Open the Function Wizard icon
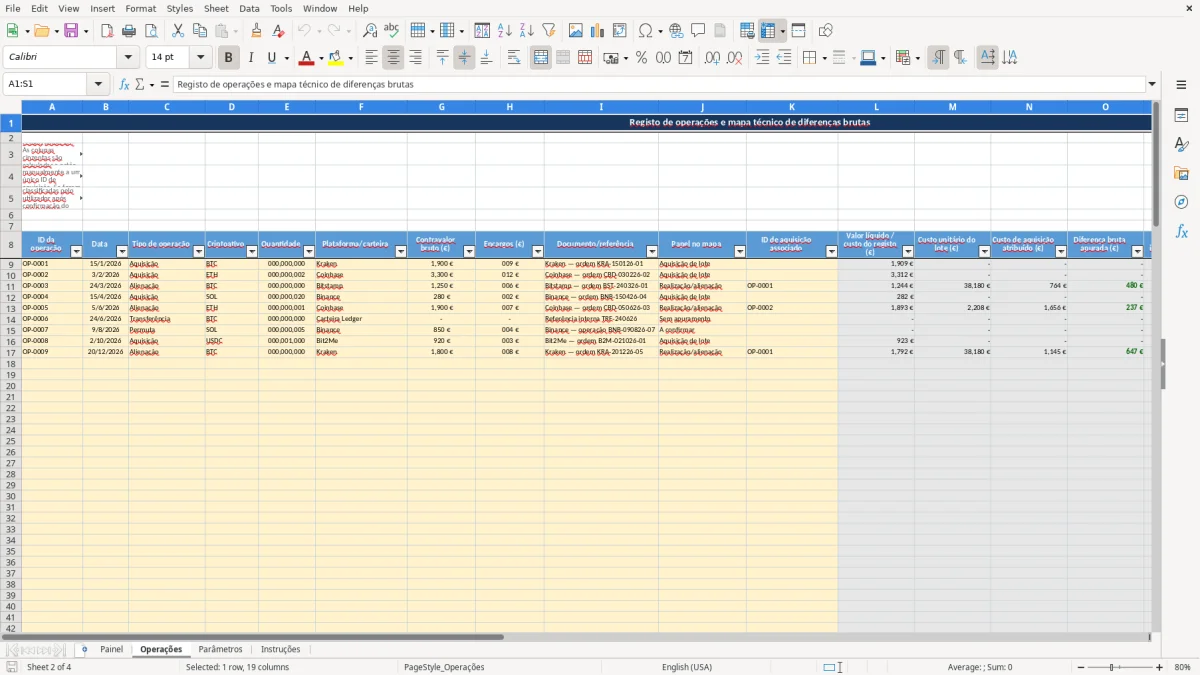This screenshot has height=675, width=1200. 124,84
